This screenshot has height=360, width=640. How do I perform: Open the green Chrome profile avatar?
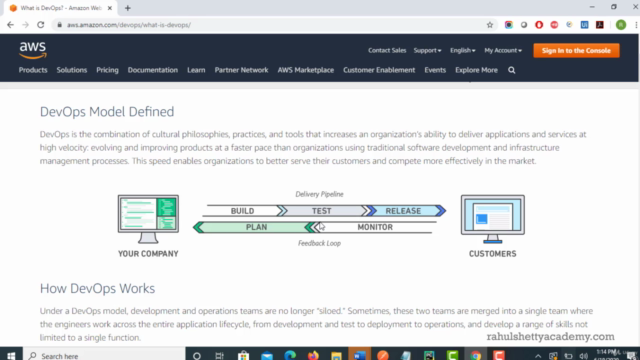(621, 25)
